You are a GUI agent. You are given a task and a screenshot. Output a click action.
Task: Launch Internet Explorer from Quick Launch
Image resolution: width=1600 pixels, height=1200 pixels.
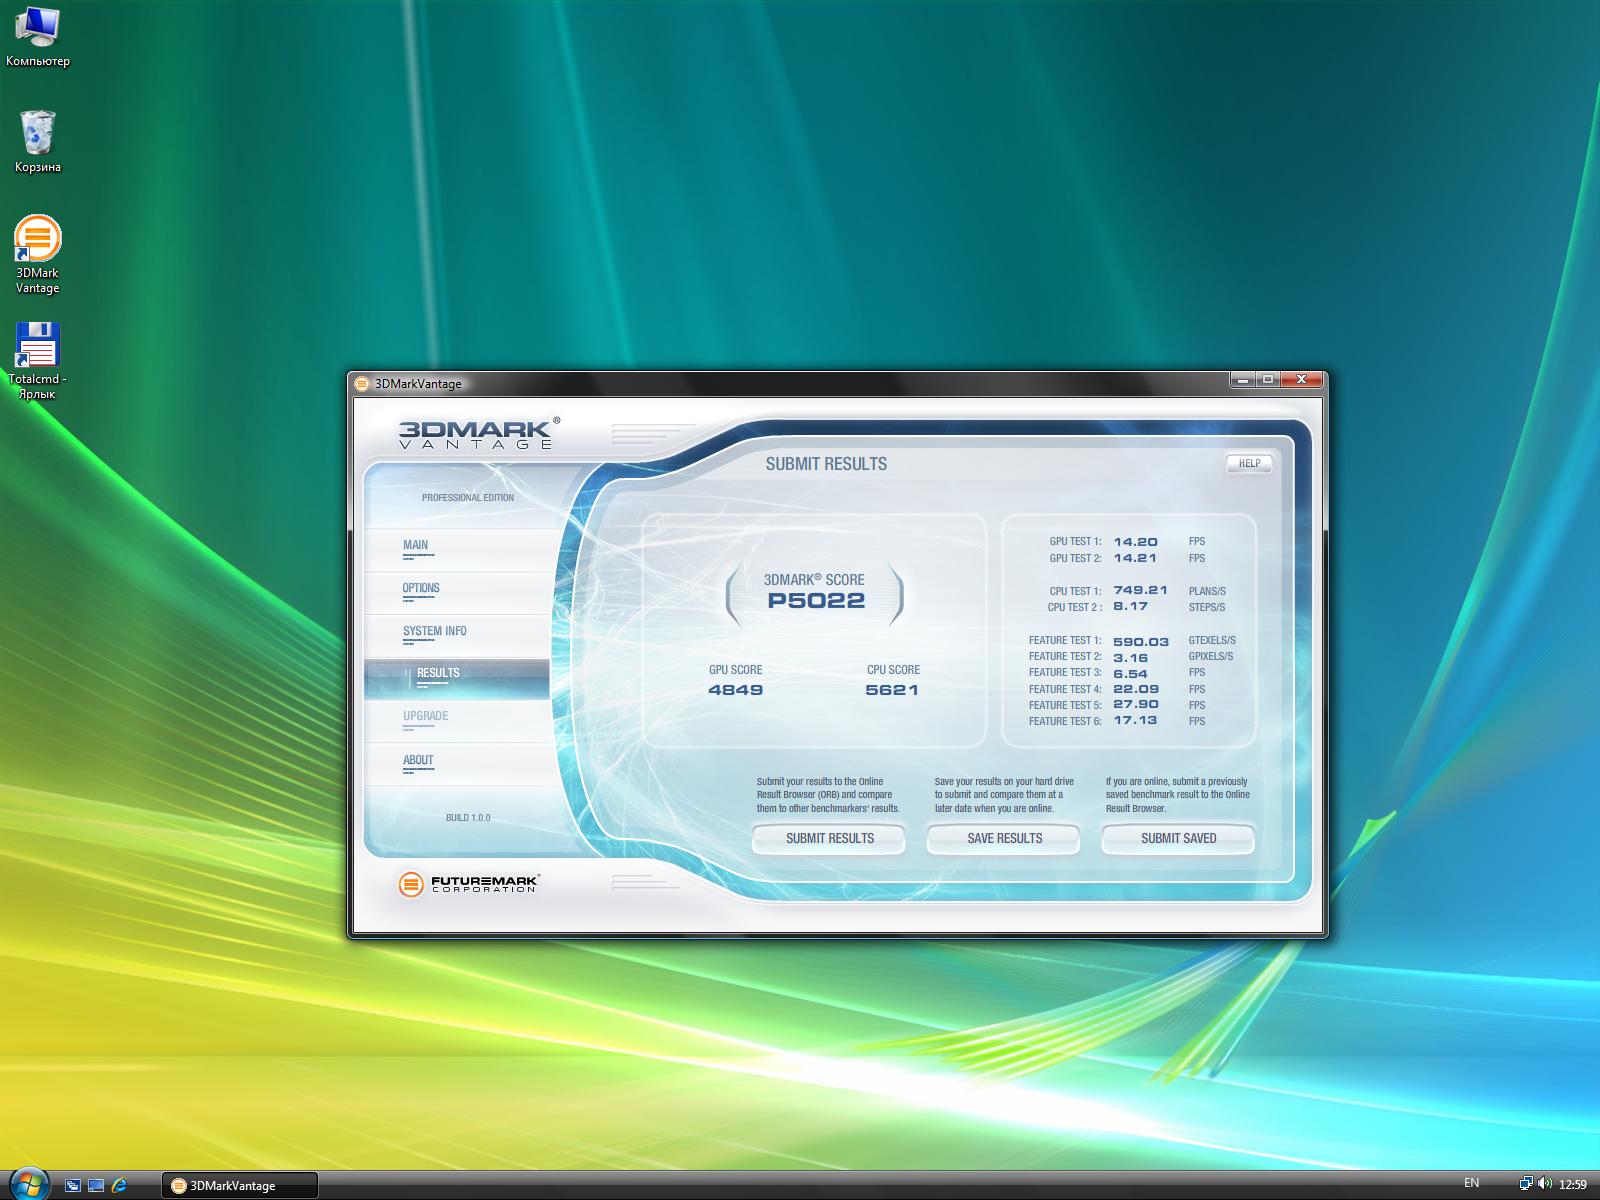point(119,1185)
